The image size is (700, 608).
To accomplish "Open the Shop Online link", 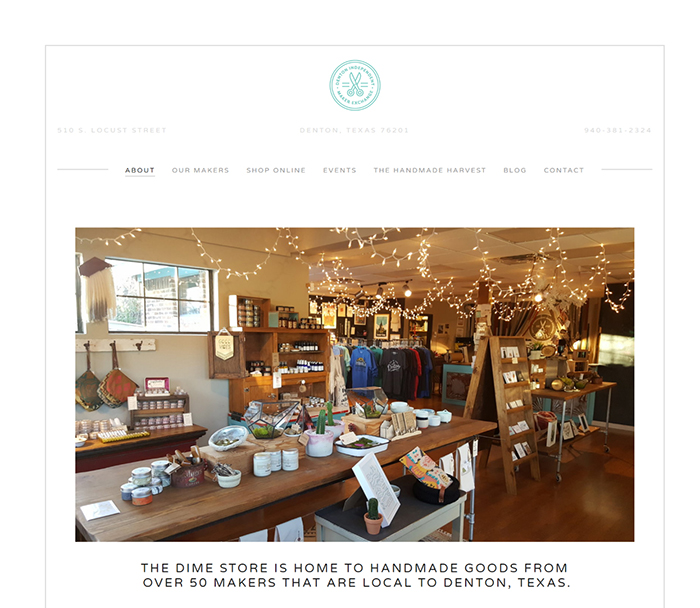I will pos(276,170).
